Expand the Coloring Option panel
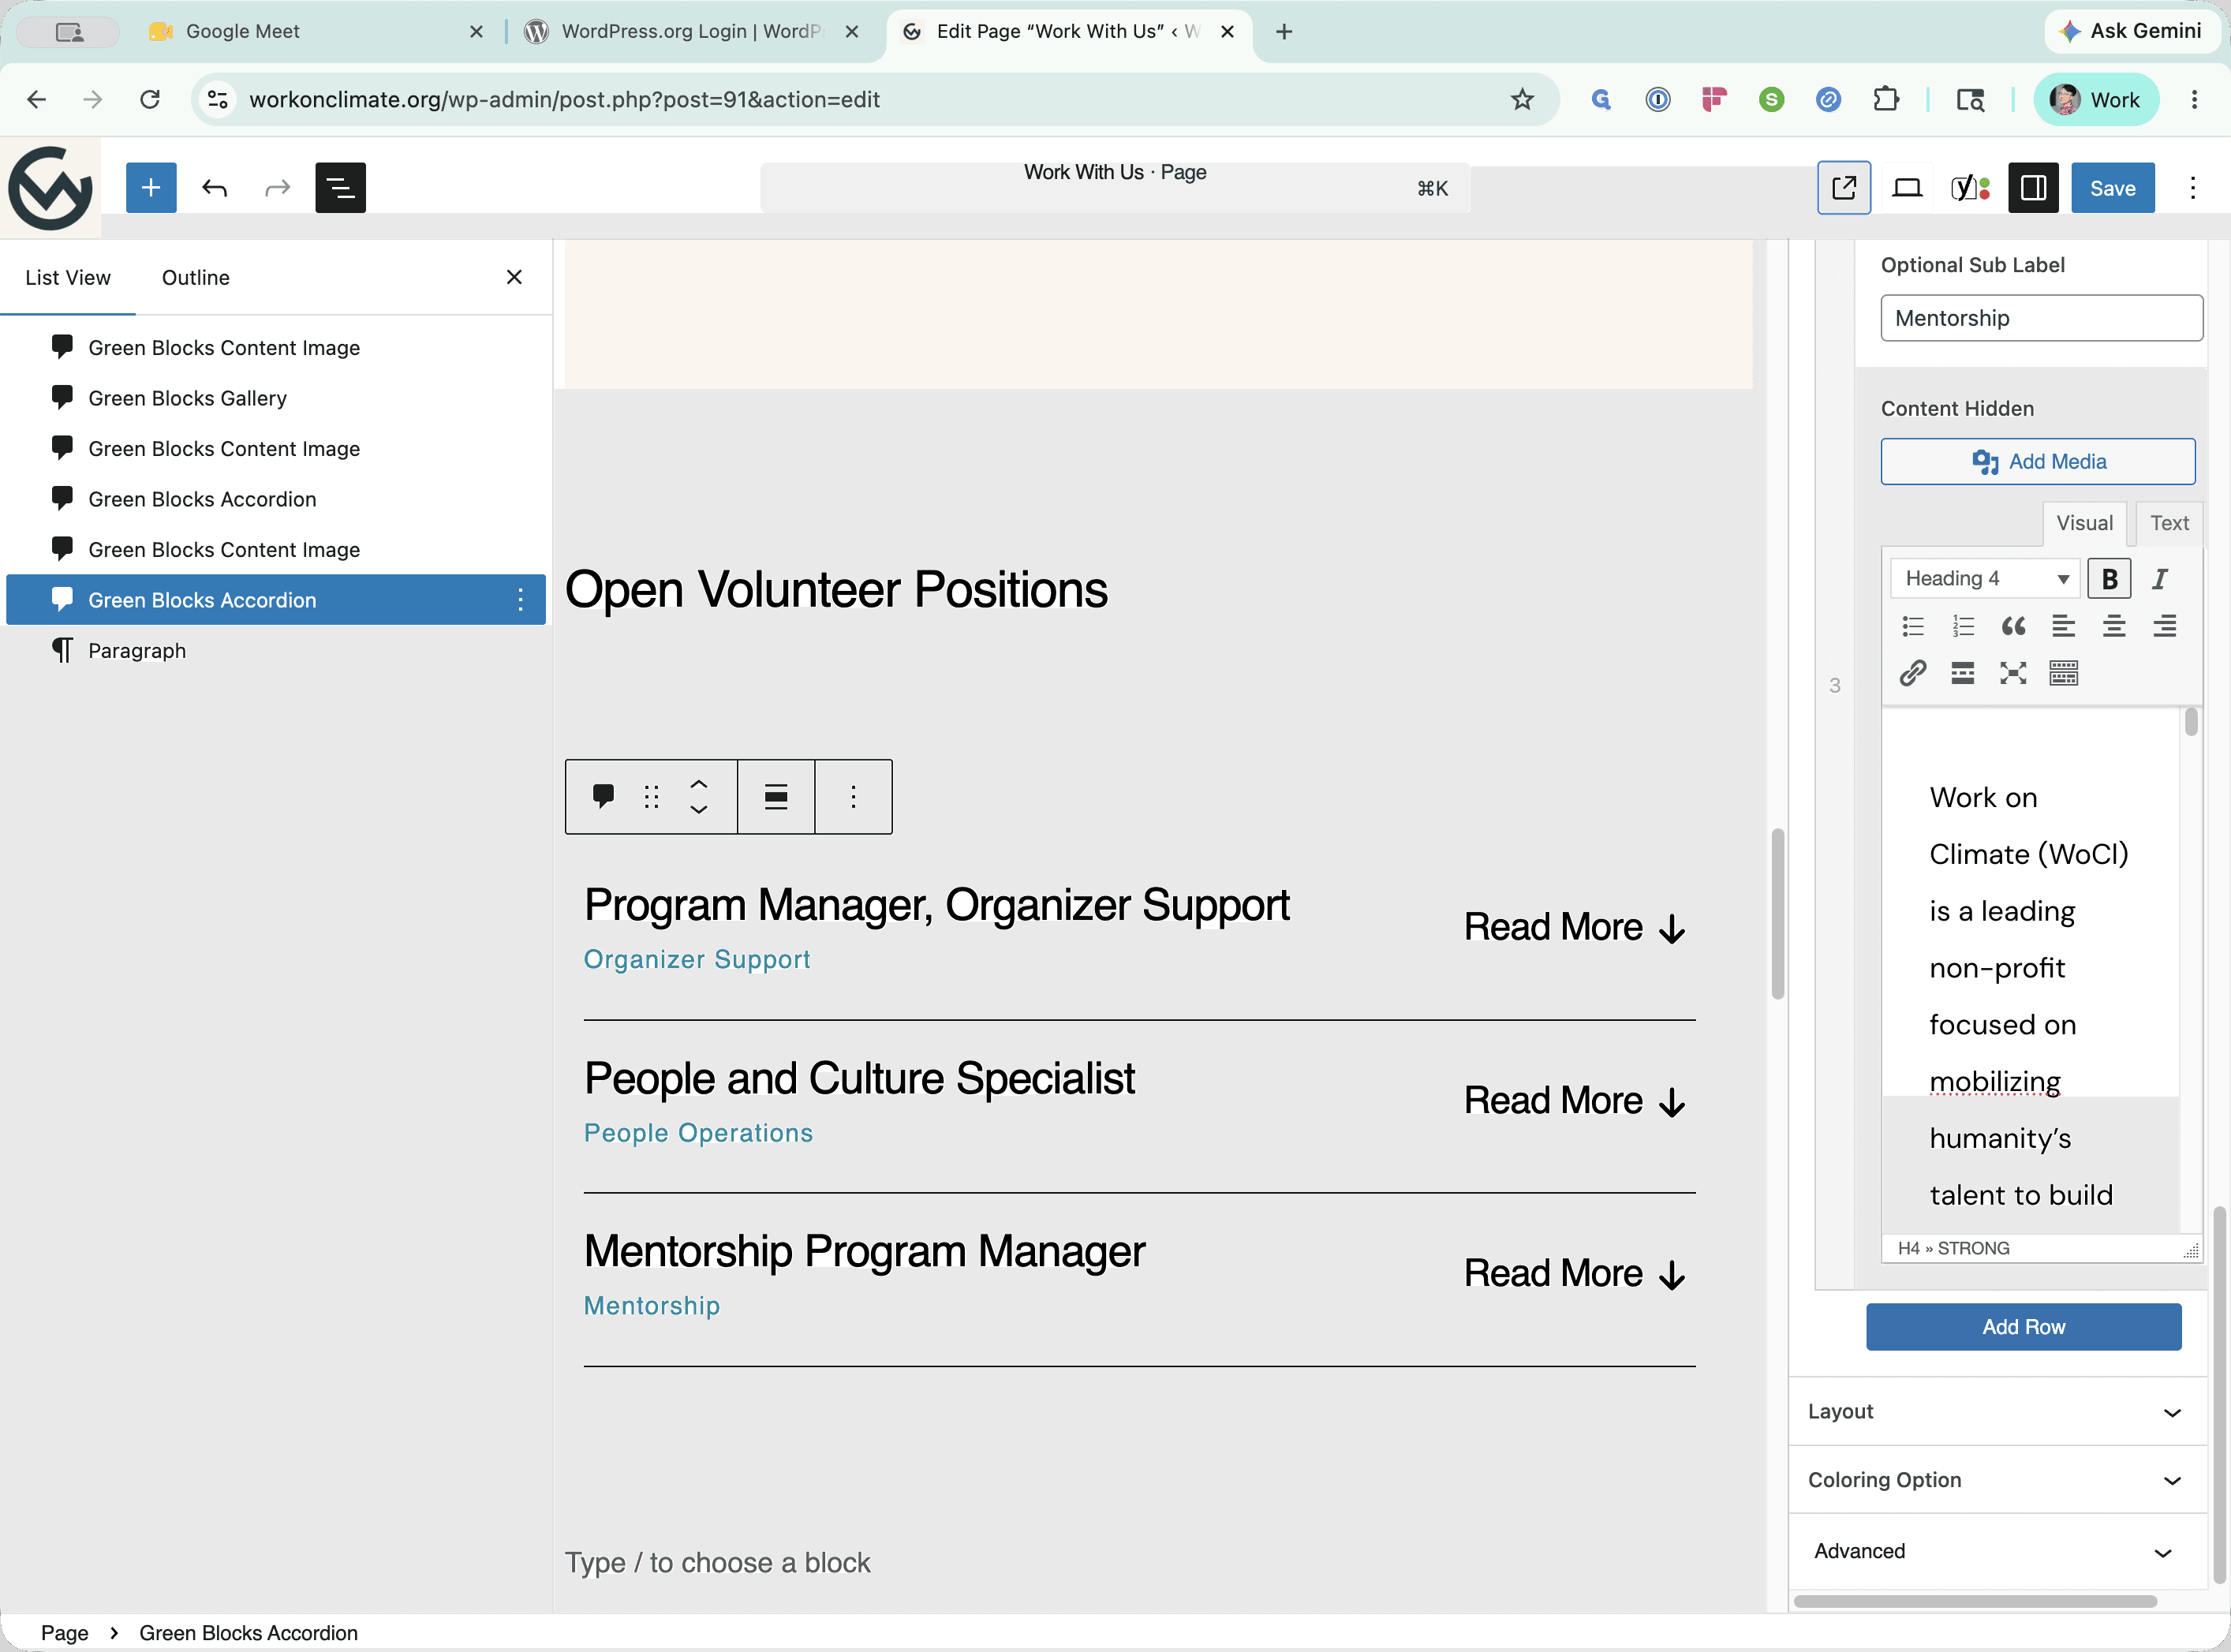The image size is (2231, 1652). 1997,1479
